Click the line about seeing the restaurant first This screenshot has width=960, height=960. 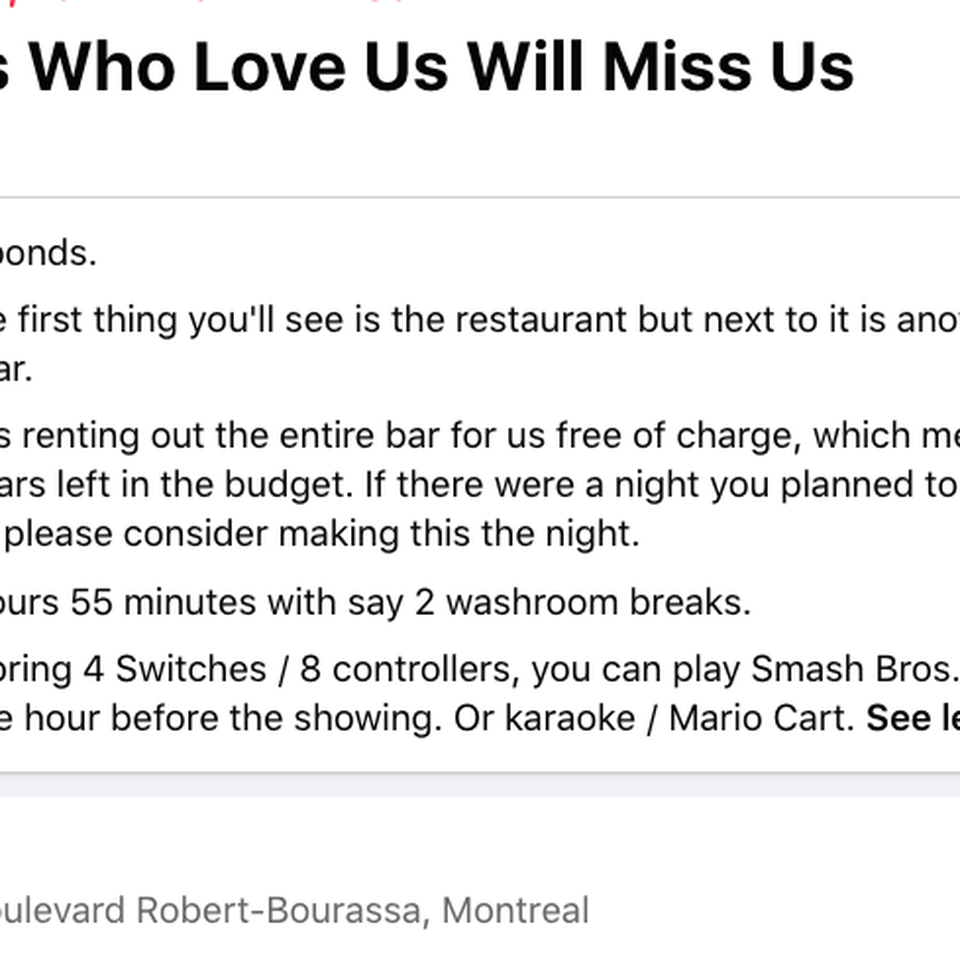(x=480, y=320)
